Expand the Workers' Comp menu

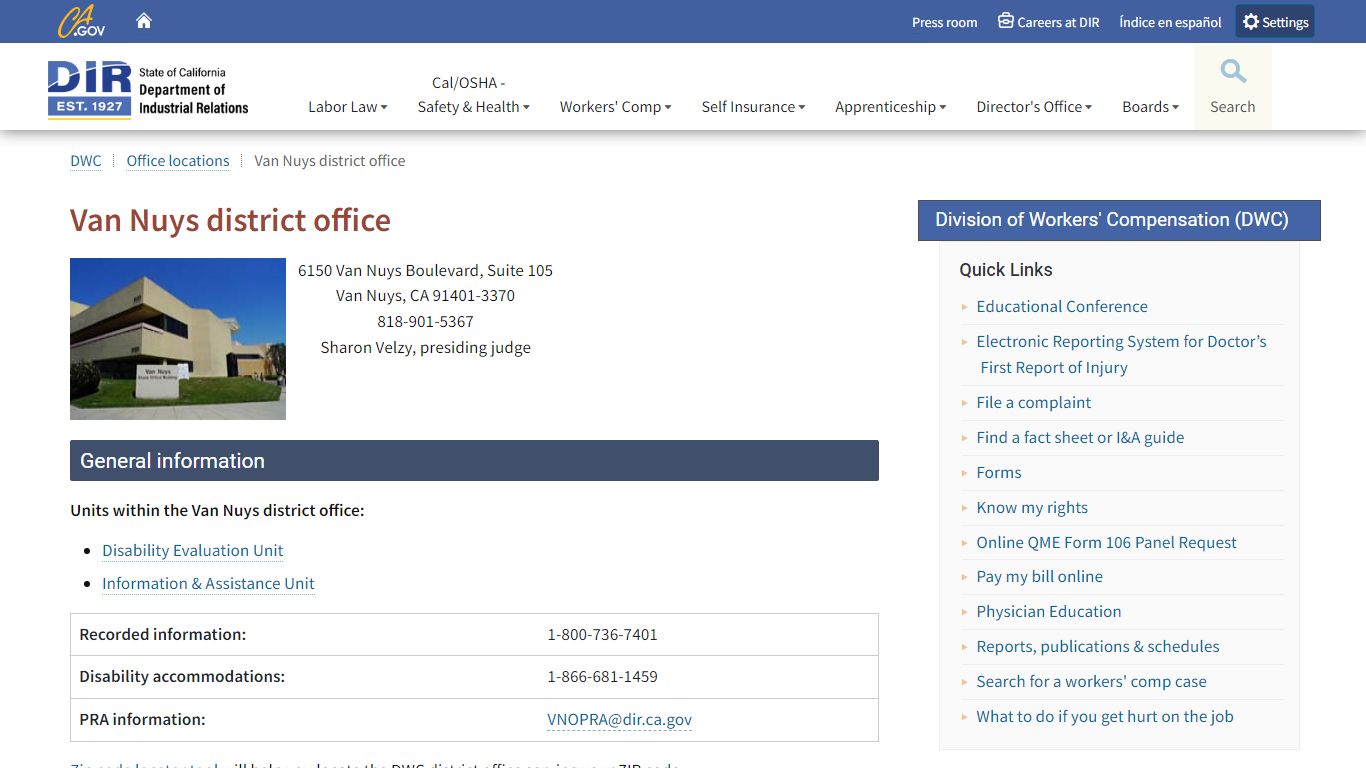coord(615,107)
